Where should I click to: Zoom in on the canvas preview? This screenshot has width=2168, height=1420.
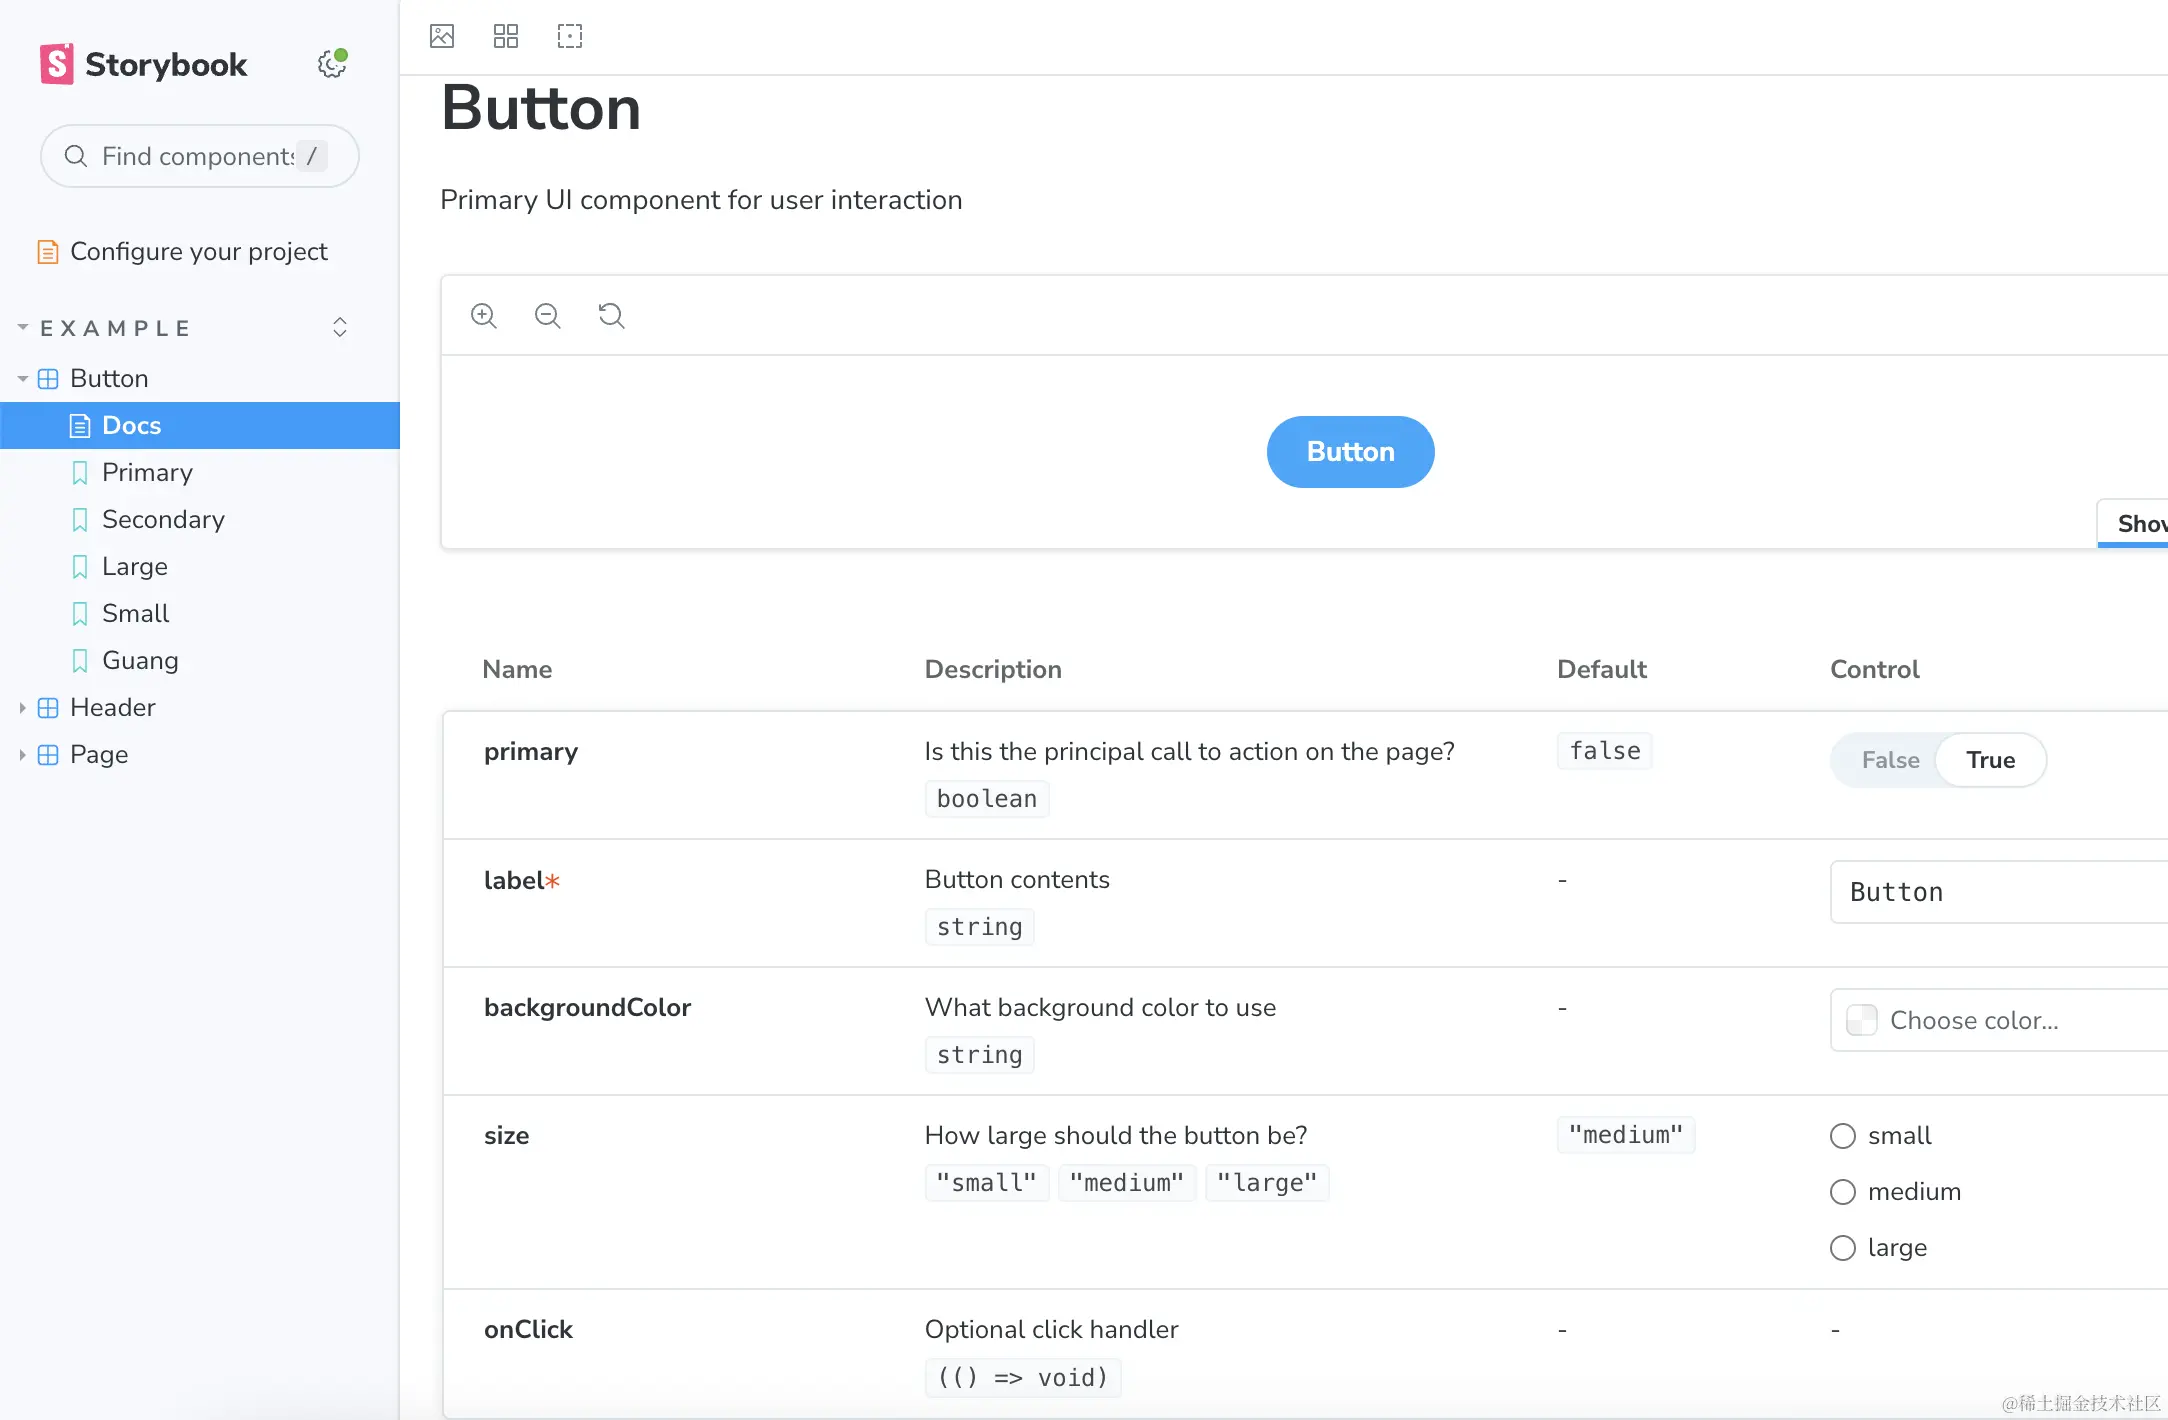coord(484,316)
